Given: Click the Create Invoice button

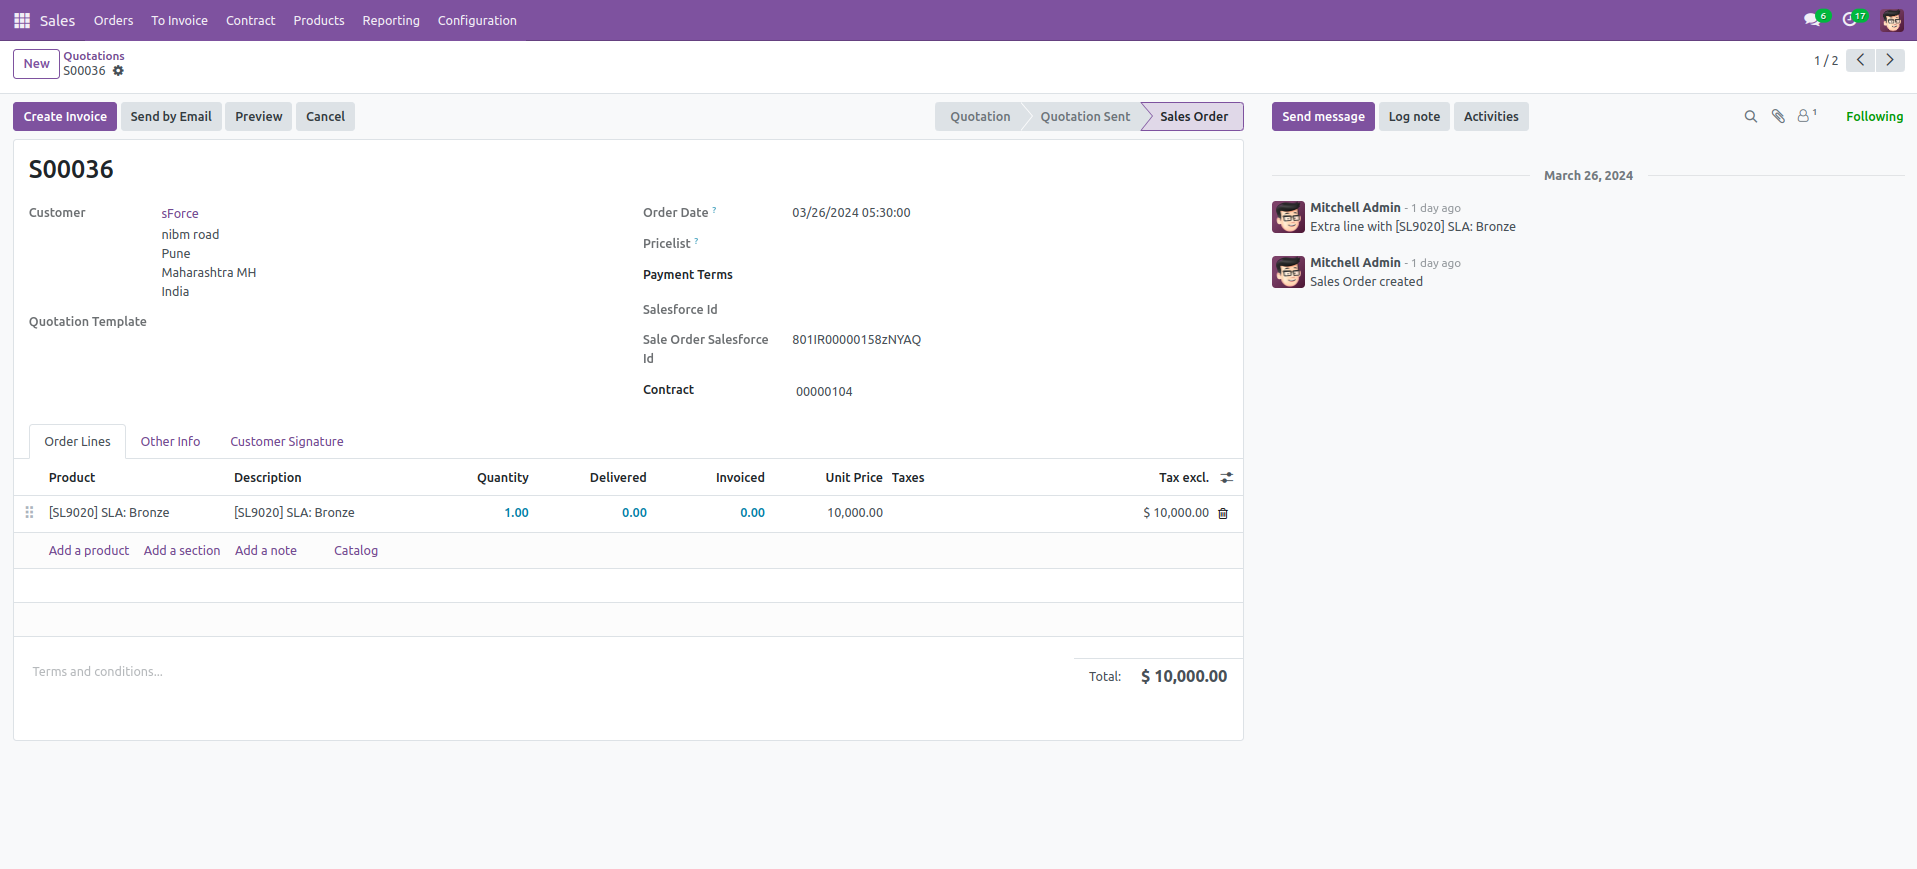Looking at the screenshot, I should (x=65, y=117).
